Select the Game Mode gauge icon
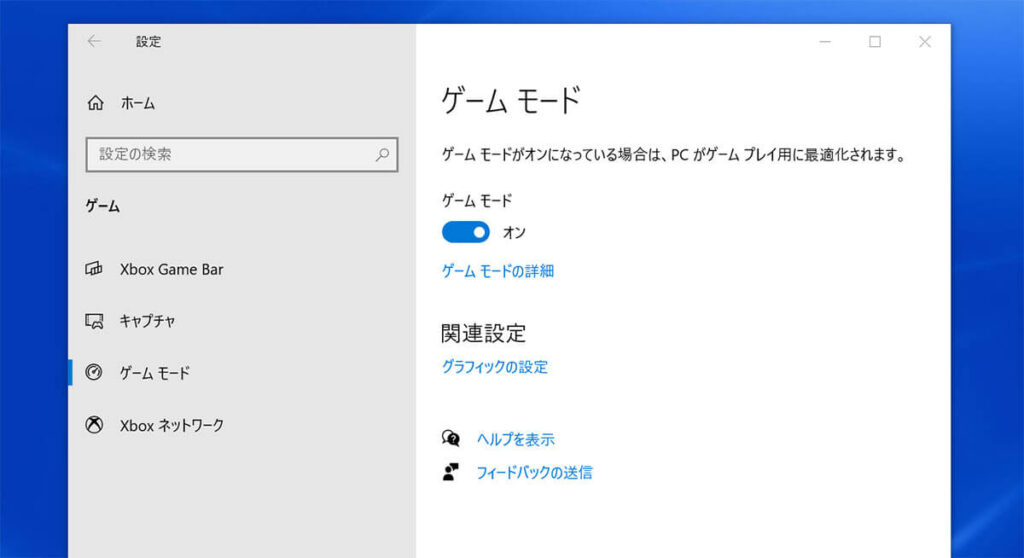This screenshot has width=1024, height=558. [94, 372]
